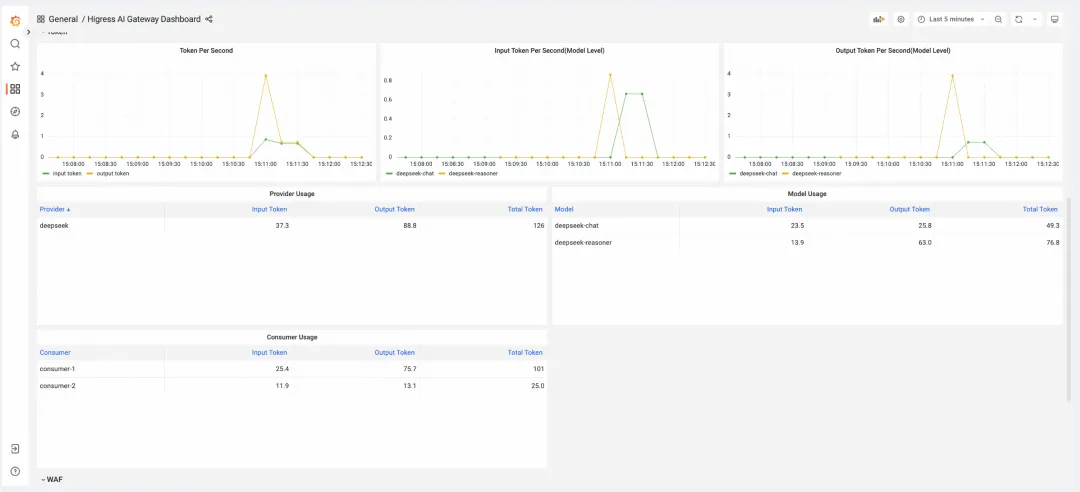
Task: Toggle deepseek-reasoner series in Output Token panel legend
Action: (816, 174)
